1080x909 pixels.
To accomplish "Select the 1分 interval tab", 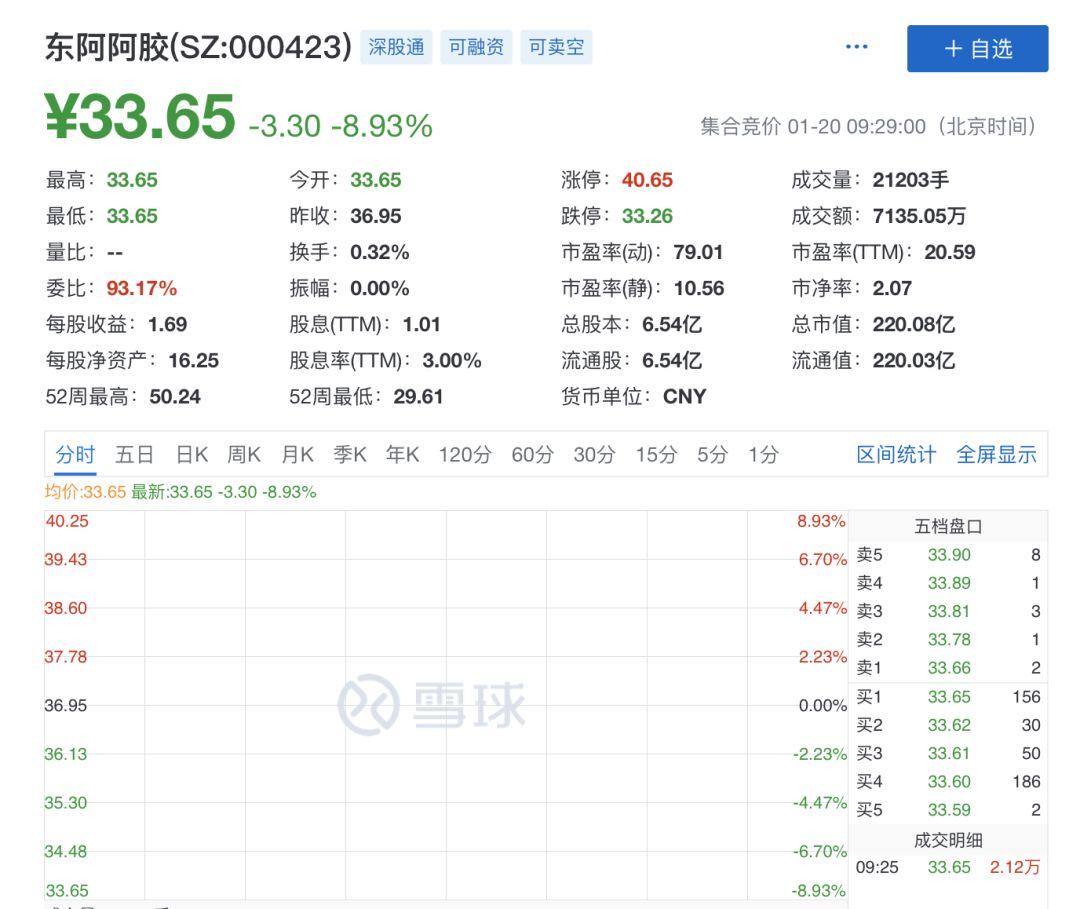I will (763, 454).
